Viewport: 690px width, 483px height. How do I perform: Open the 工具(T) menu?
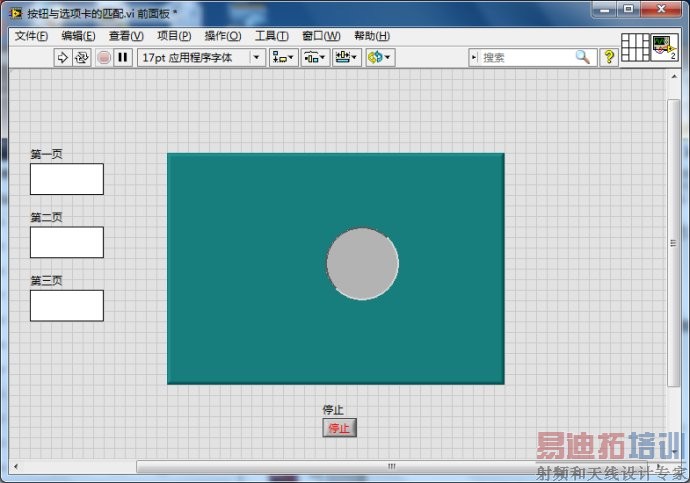coord(271,36)
